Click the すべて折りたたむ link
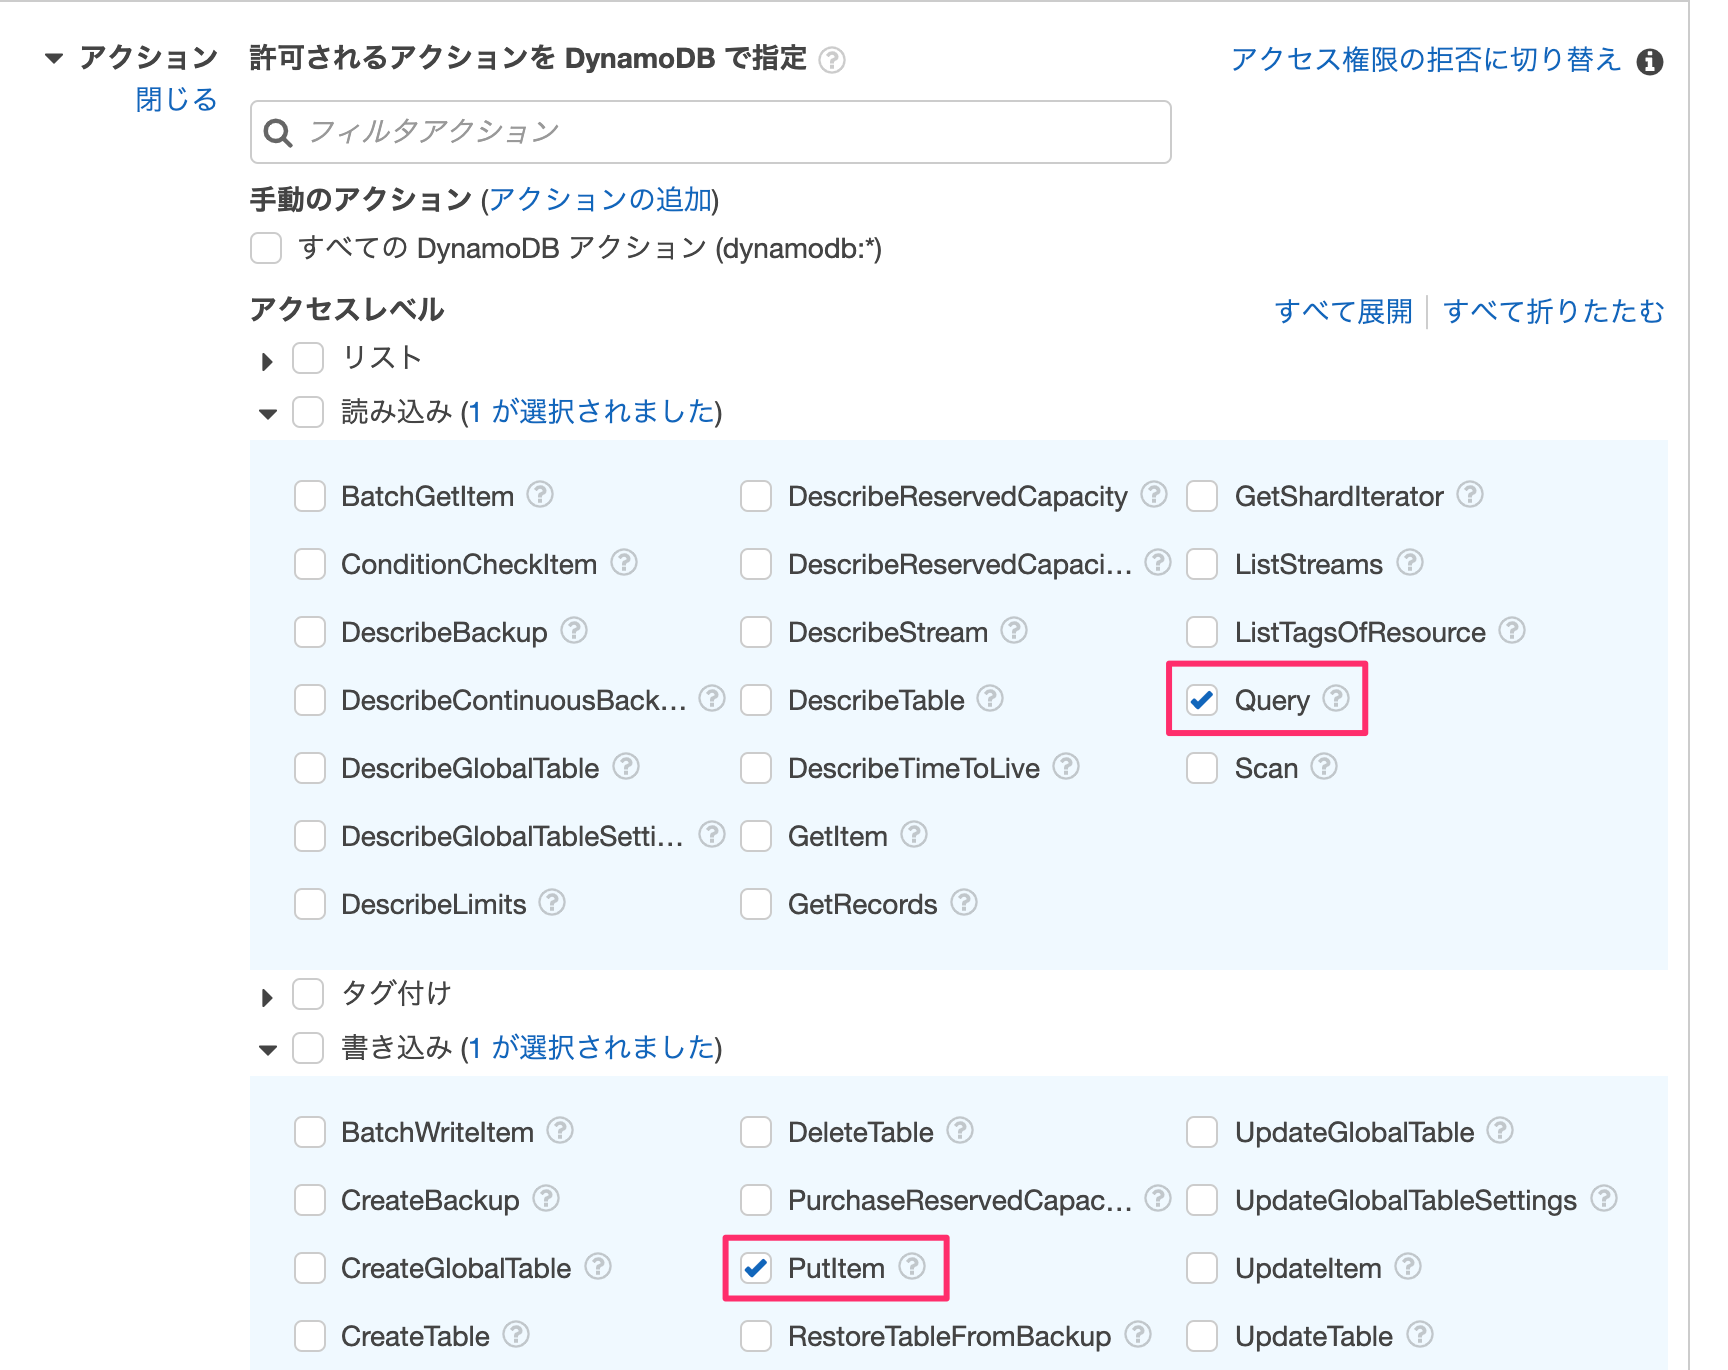1728x1370 pixels. coord(1554,311)
